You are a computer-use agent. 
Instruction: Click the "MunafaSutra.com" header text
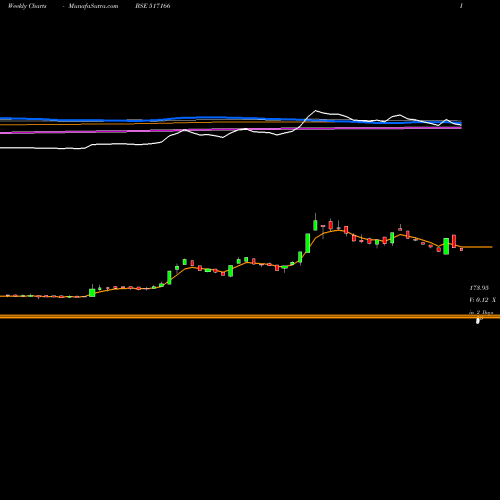93,6
